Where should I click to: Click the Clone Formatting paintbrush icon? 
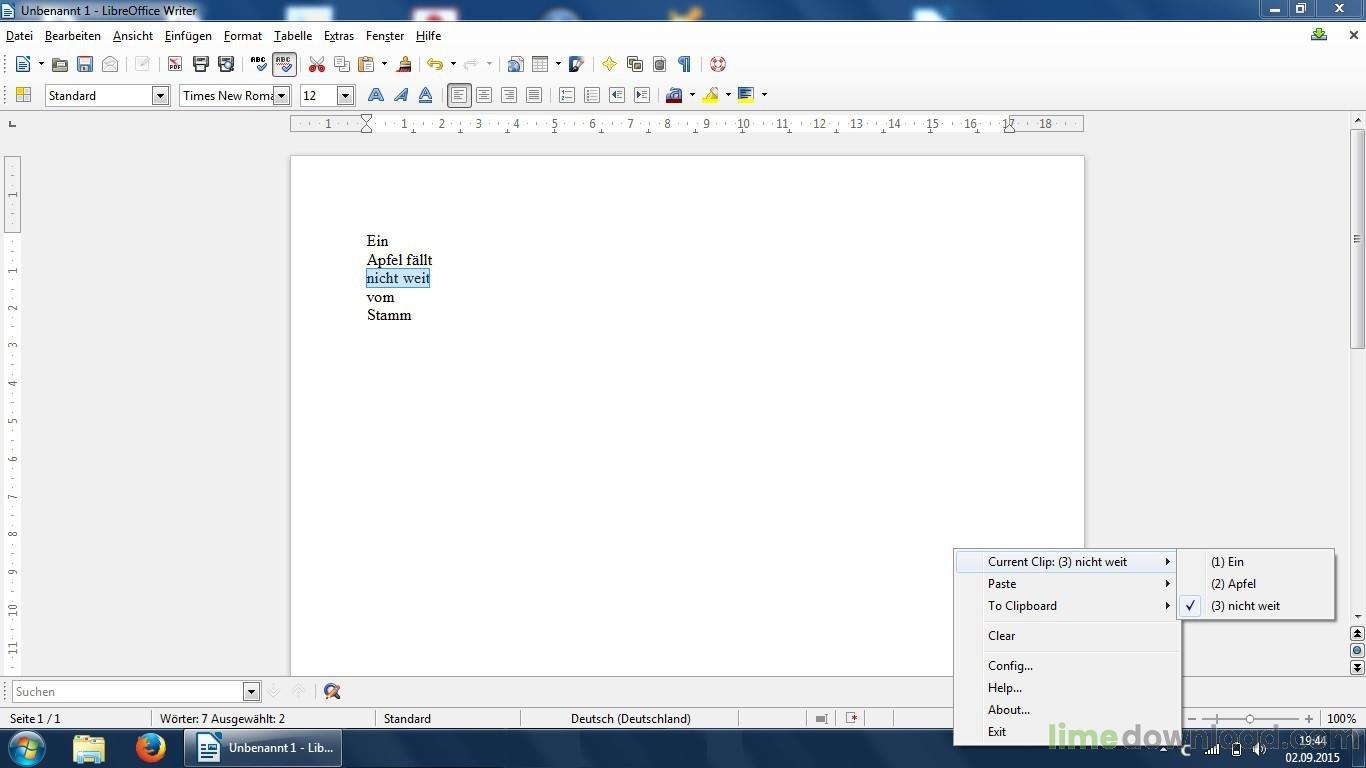tap(404, 64)
